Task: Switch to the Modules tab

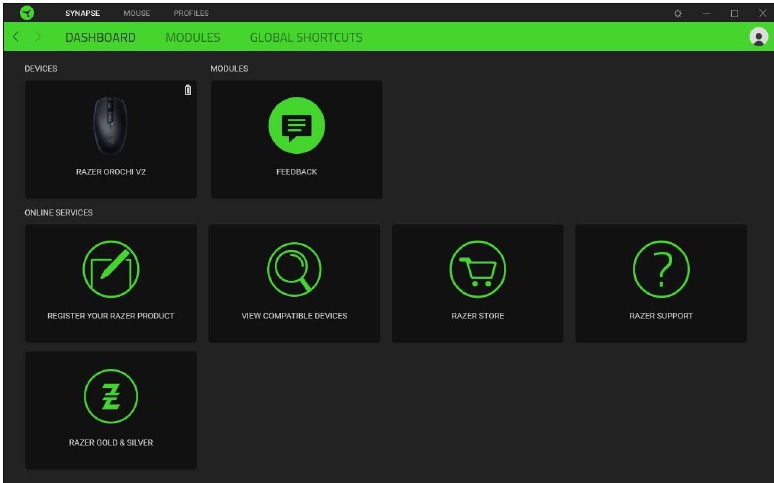Action: pyautogui.click(x=192, y=37)
